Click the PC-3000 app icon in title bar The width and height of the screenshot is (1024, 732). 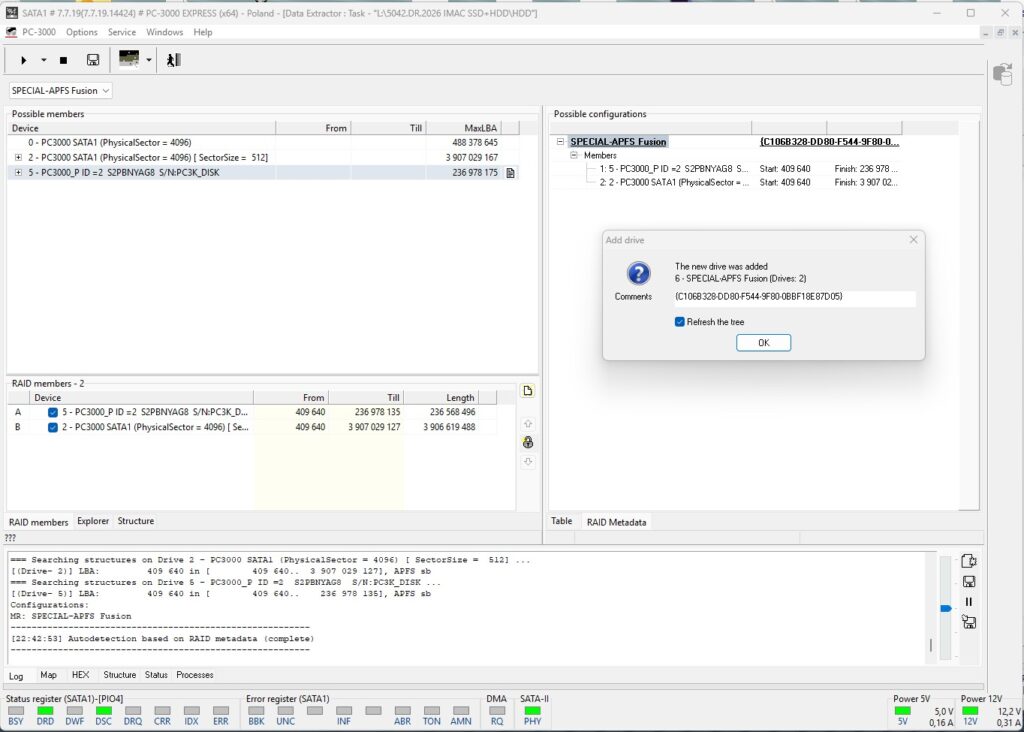pos(11,12)
